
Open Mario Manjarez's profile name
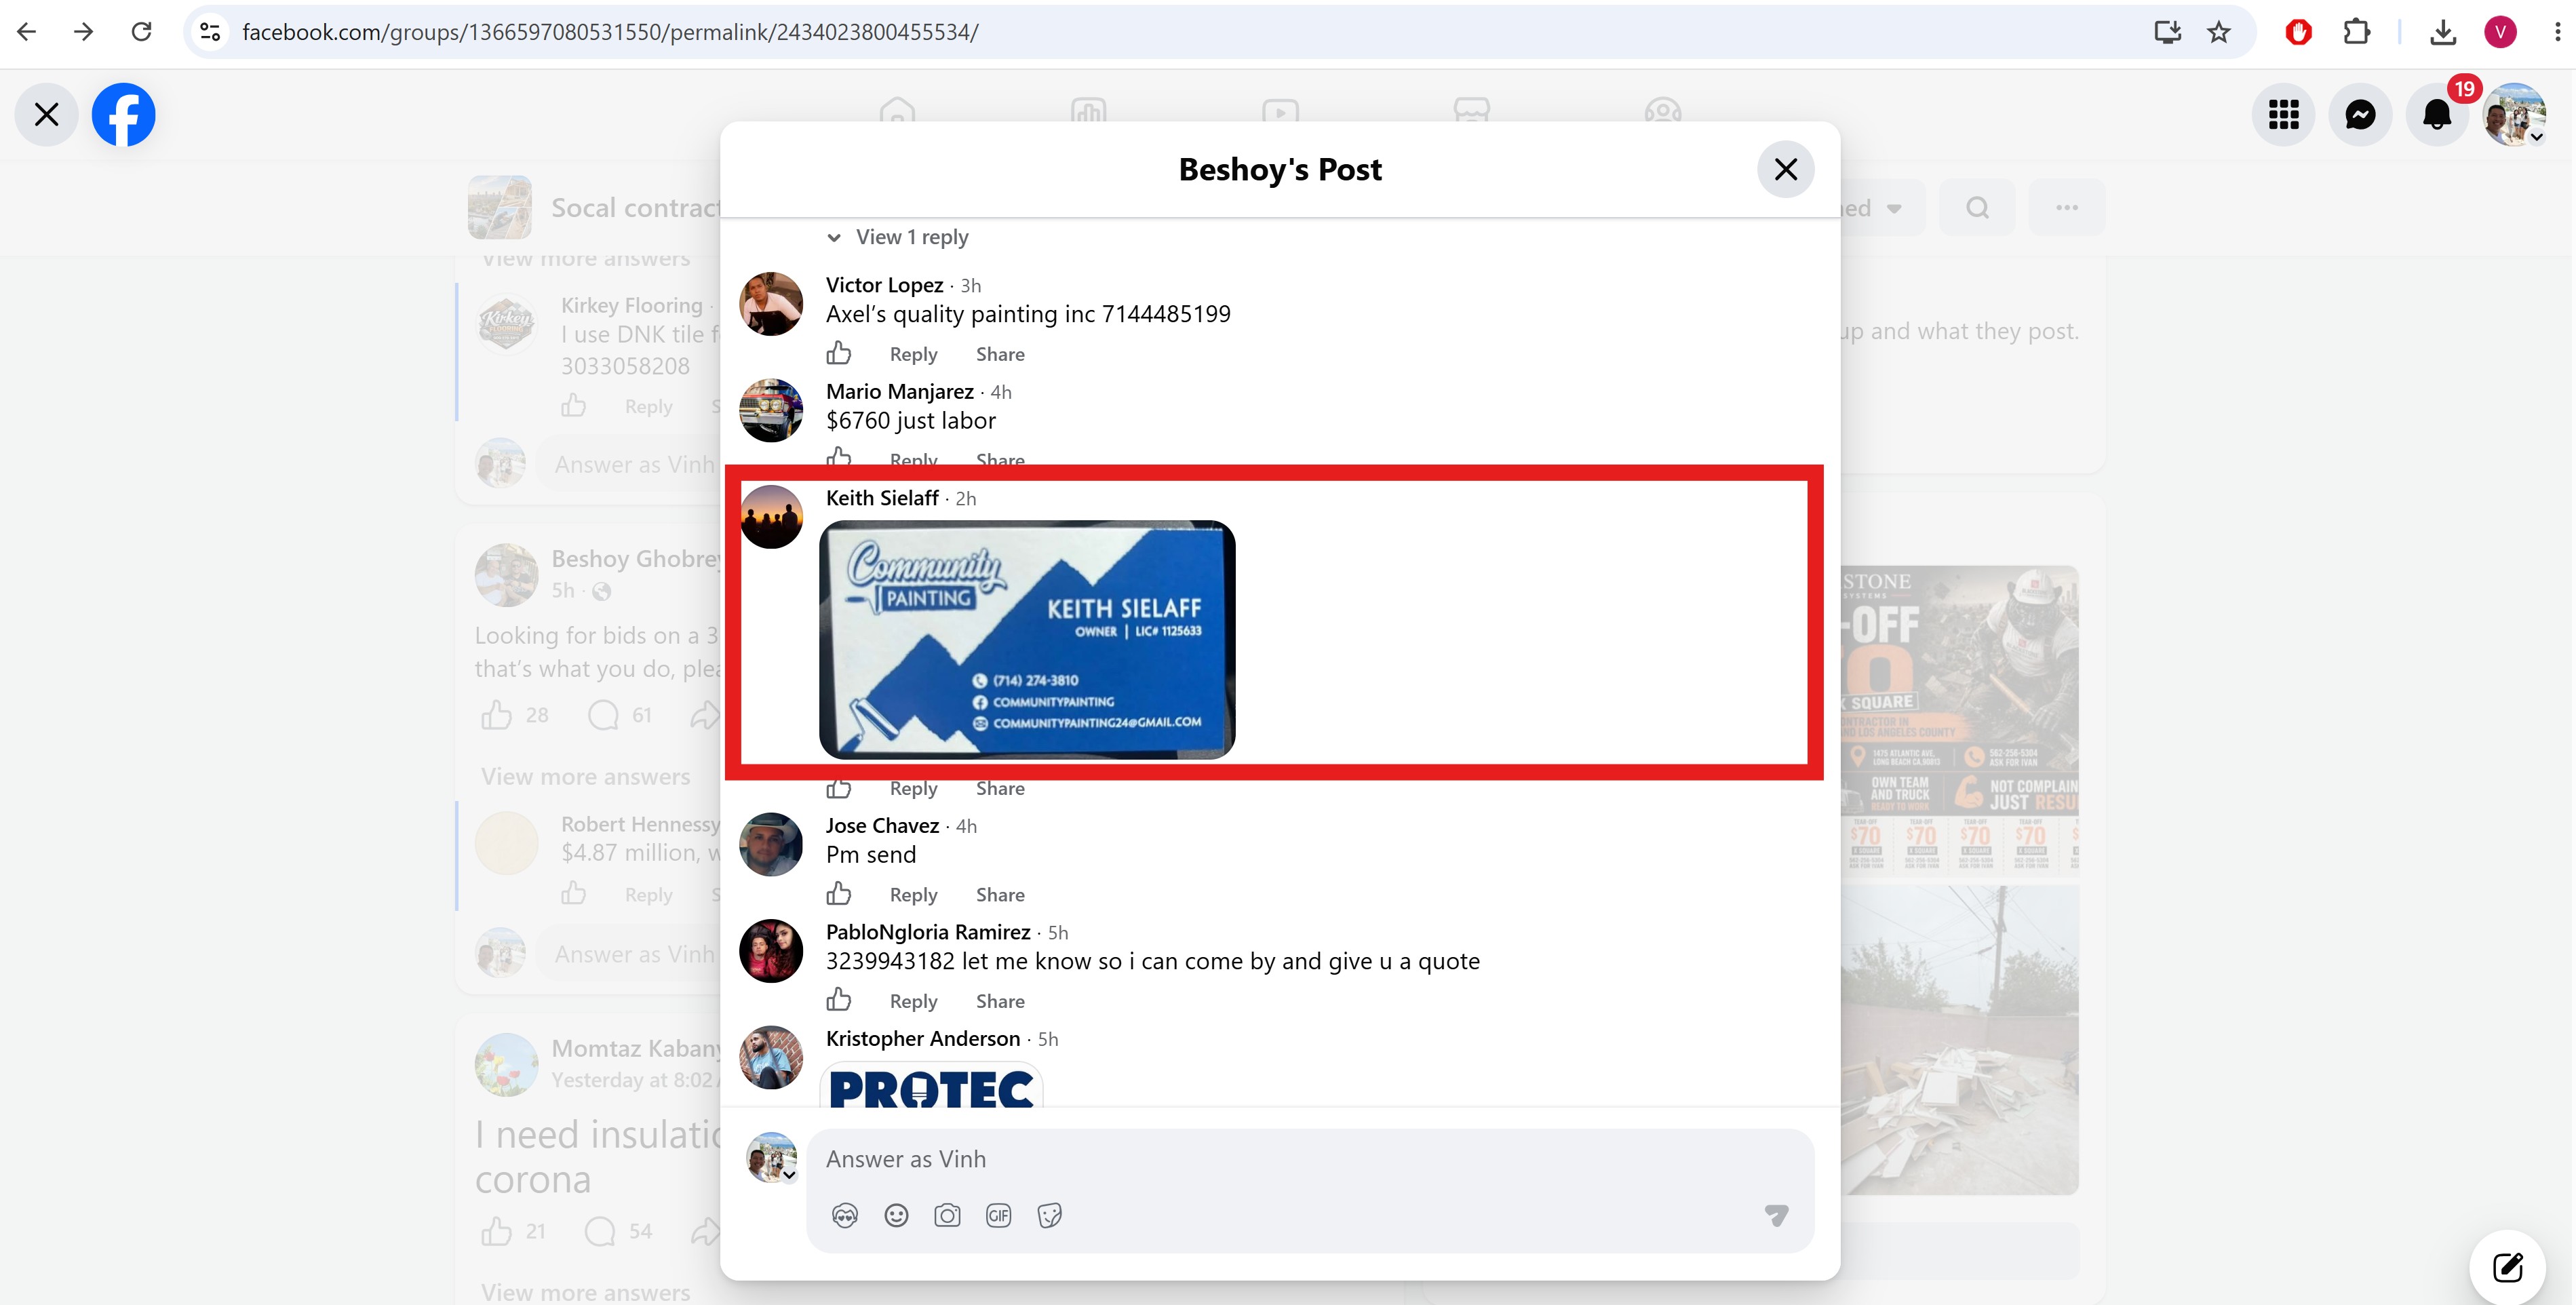[x=900, y=391]
